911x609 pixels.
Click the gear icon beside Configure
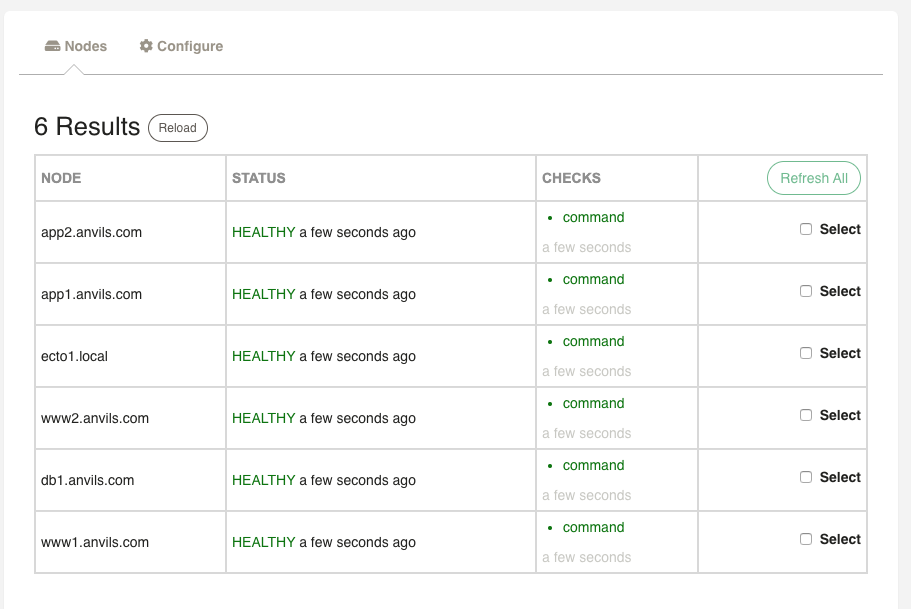tap(146, 46)
